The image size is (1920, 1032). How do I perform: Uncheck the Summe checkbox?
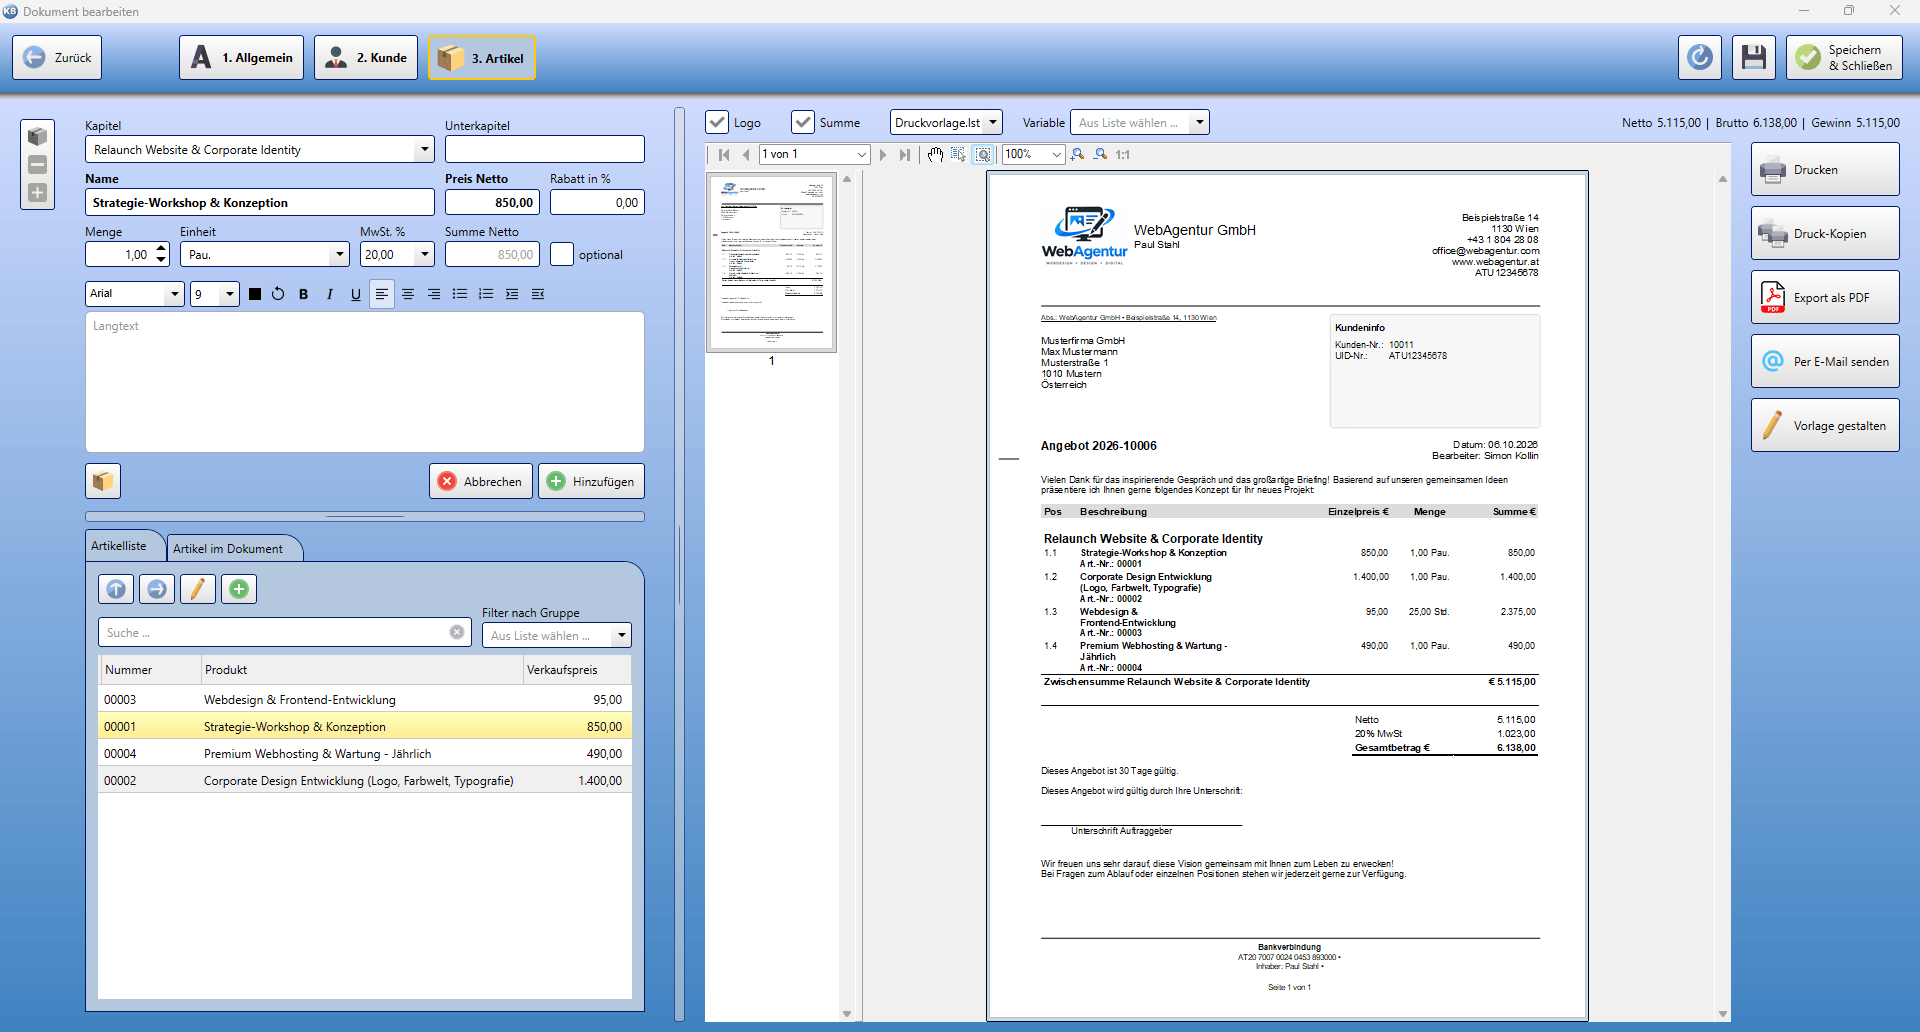tap(803, 122)
